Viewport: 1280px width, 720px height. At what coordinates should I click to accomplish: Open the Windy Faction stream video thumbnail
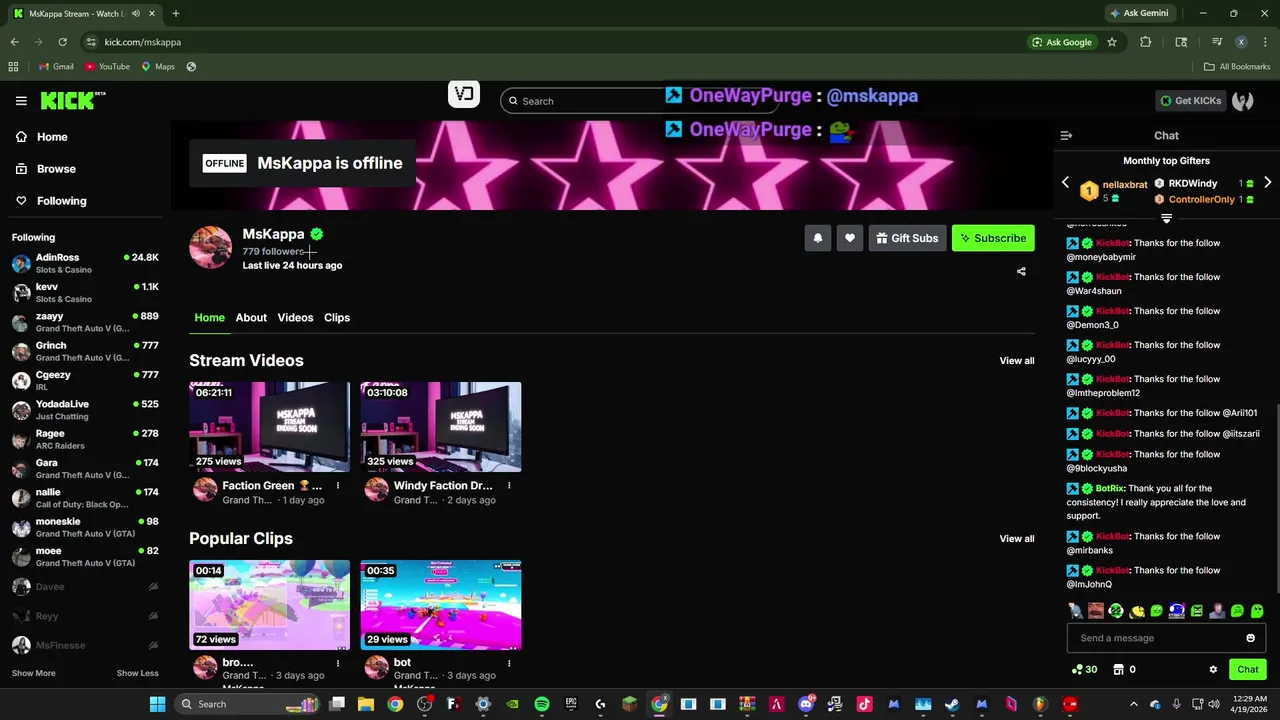coord(441,427)
